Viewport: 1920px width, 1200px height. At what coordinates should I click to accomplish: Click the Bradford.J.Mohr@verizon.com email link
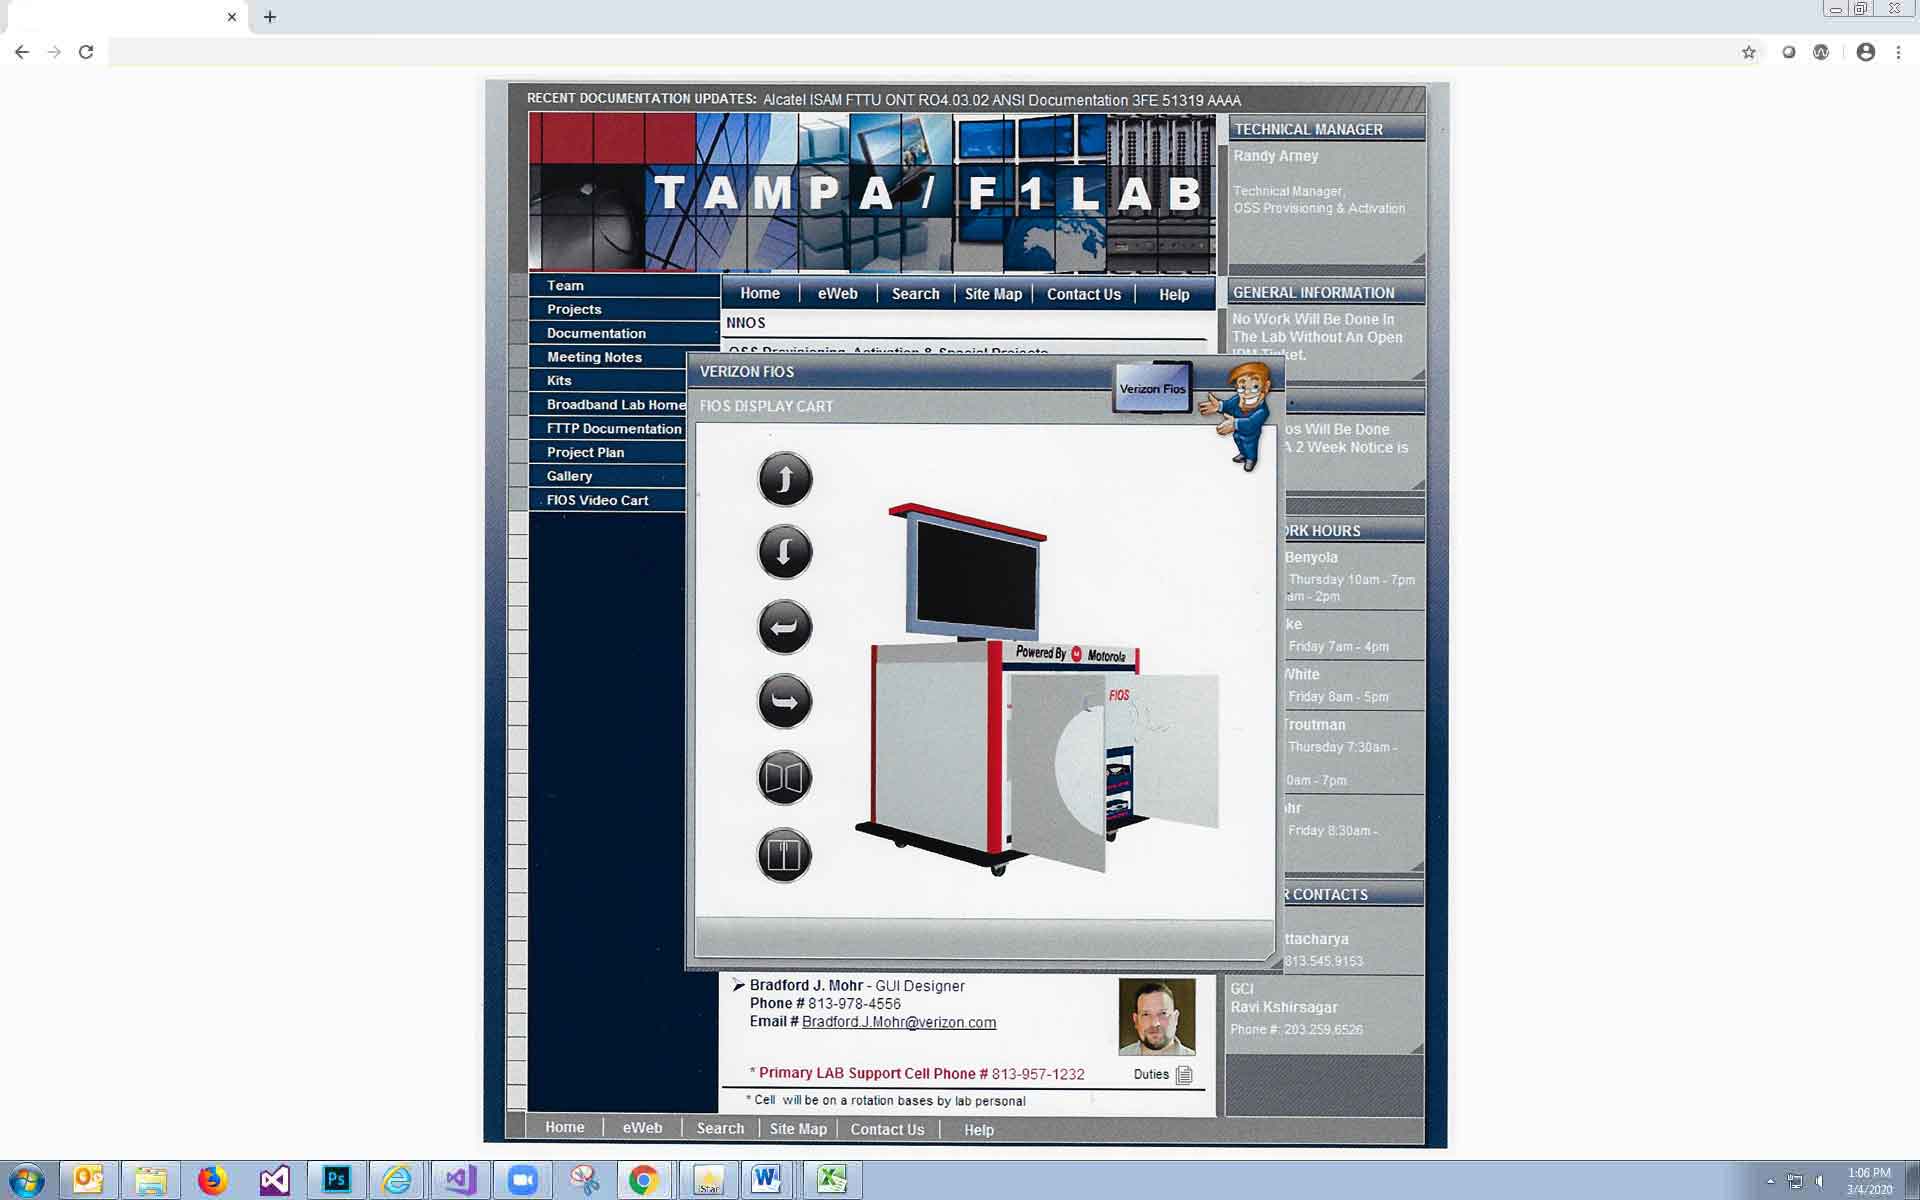pyautogui.click(x=898, y=1022)
